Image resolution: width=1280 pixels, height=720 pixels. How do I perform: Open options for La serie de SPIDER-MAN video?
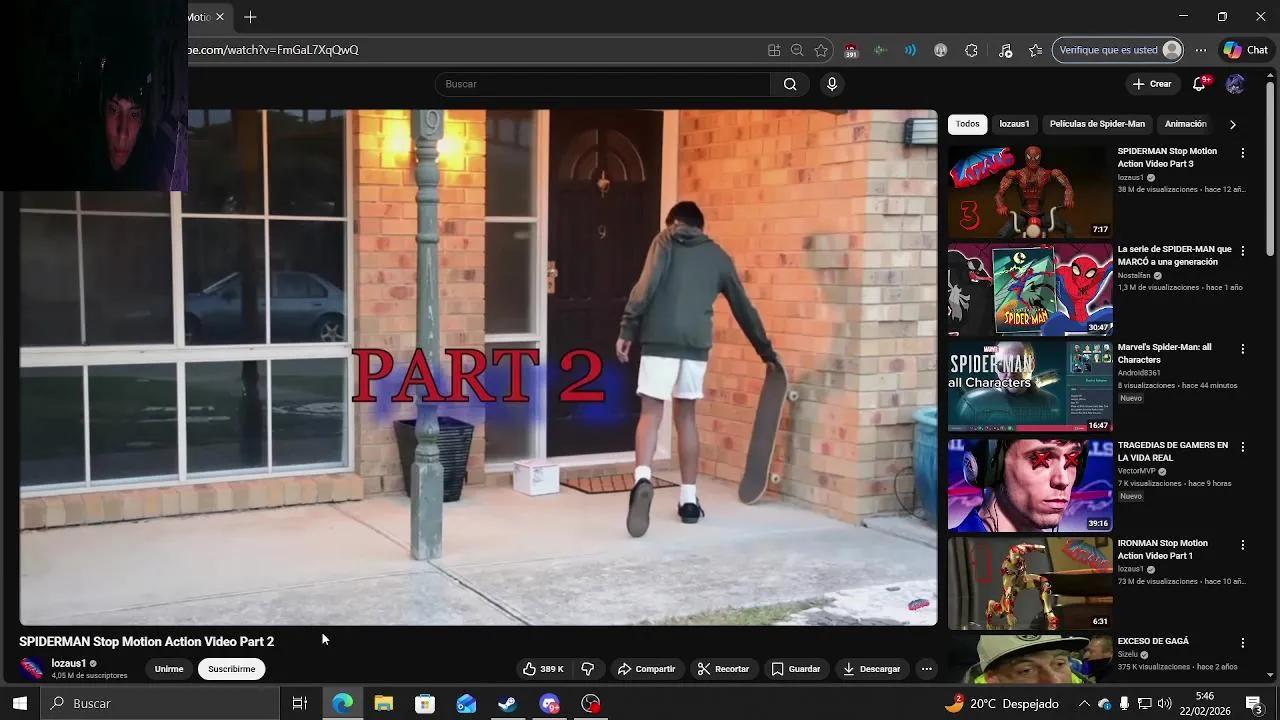(x=1243, y=251)
